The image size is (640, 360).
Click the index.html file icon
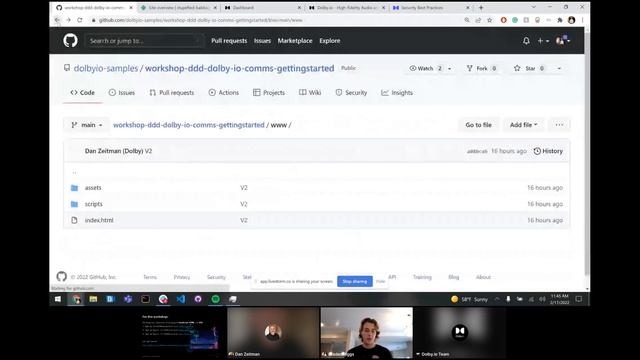point(74,220)
